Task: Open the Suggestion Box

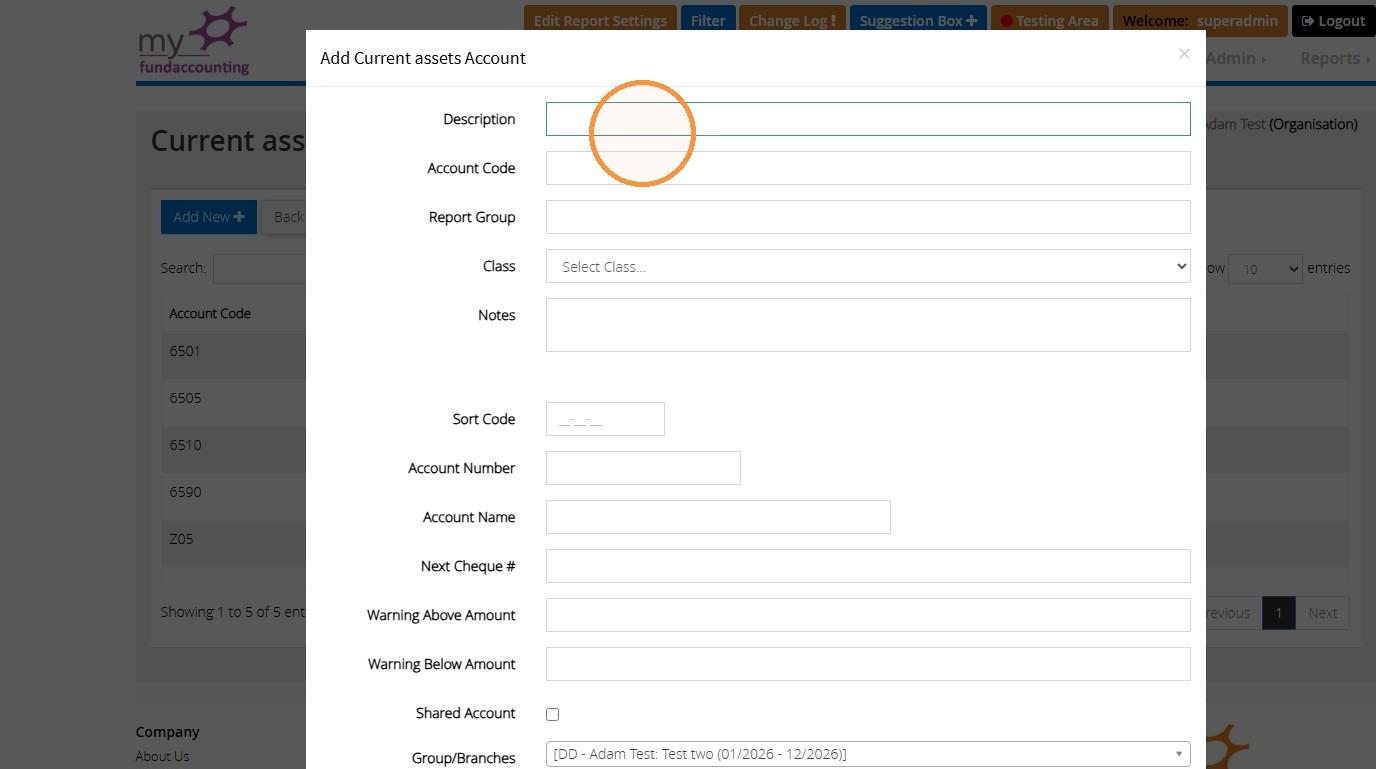Action: tap(918, 21)
